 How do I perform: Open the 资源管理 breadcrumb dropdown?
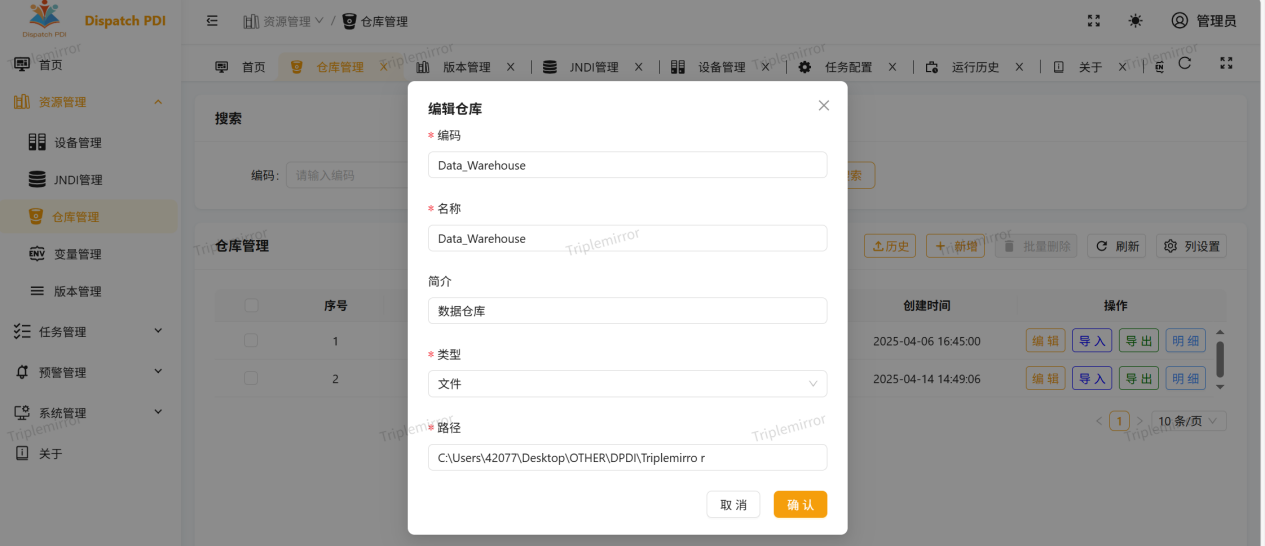click(284, 21)
